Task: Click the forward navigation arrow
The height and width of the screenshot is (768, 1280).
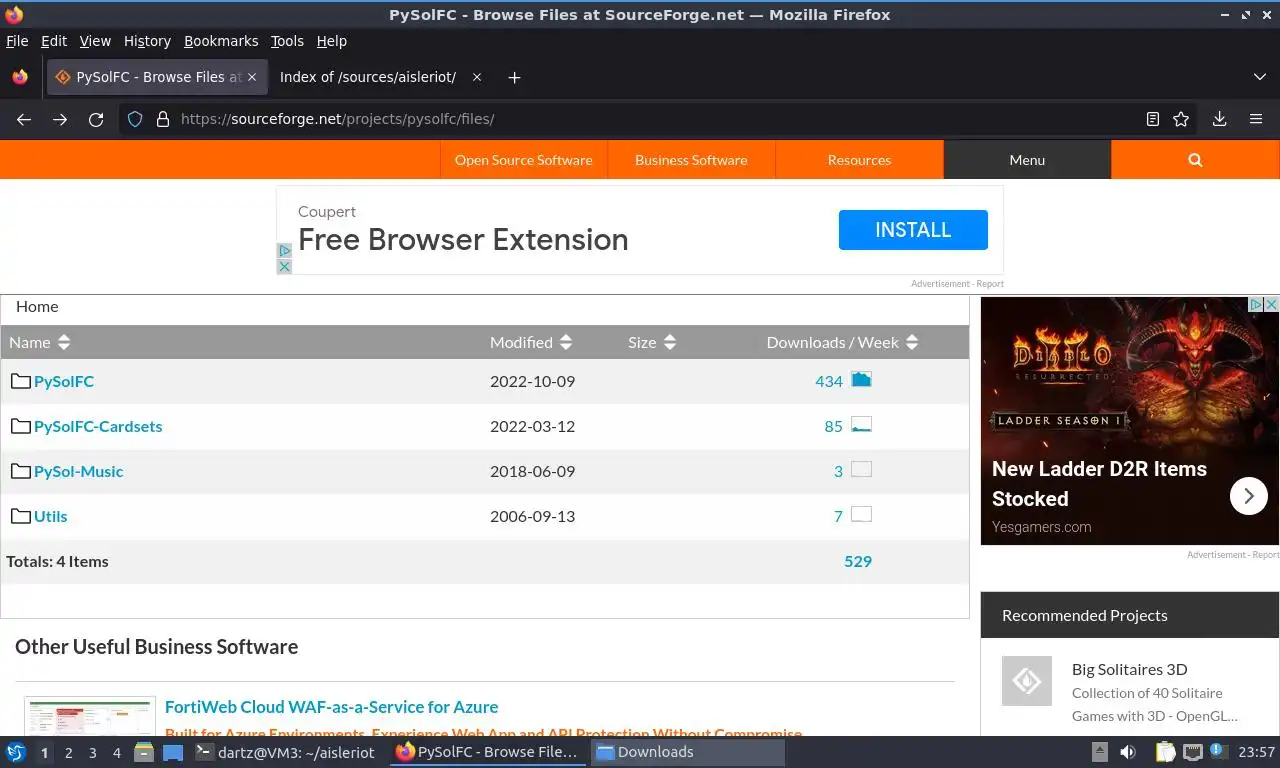Action: click(x=60, y=119)
